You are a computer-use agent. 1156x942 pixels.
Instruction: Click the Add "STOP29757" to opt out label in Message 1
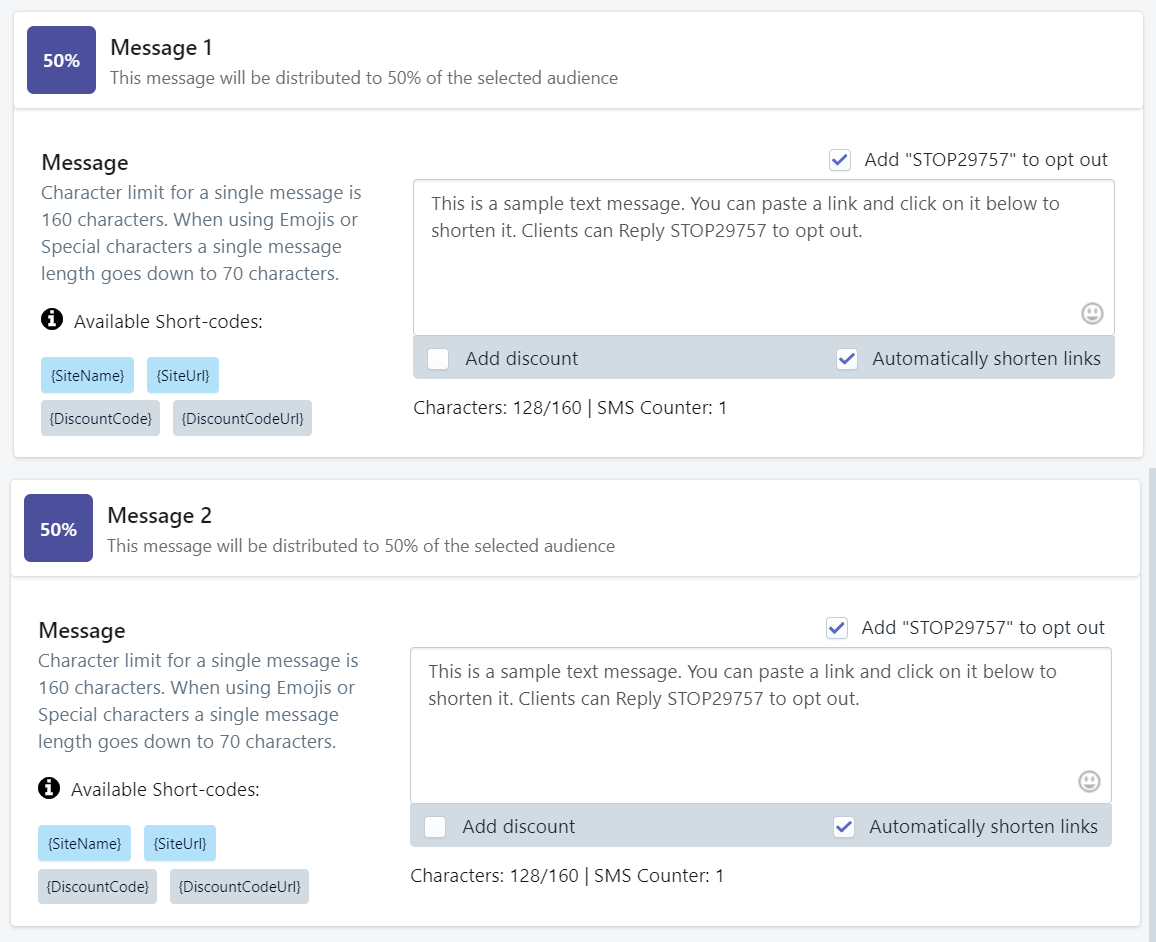click(986, 160)
